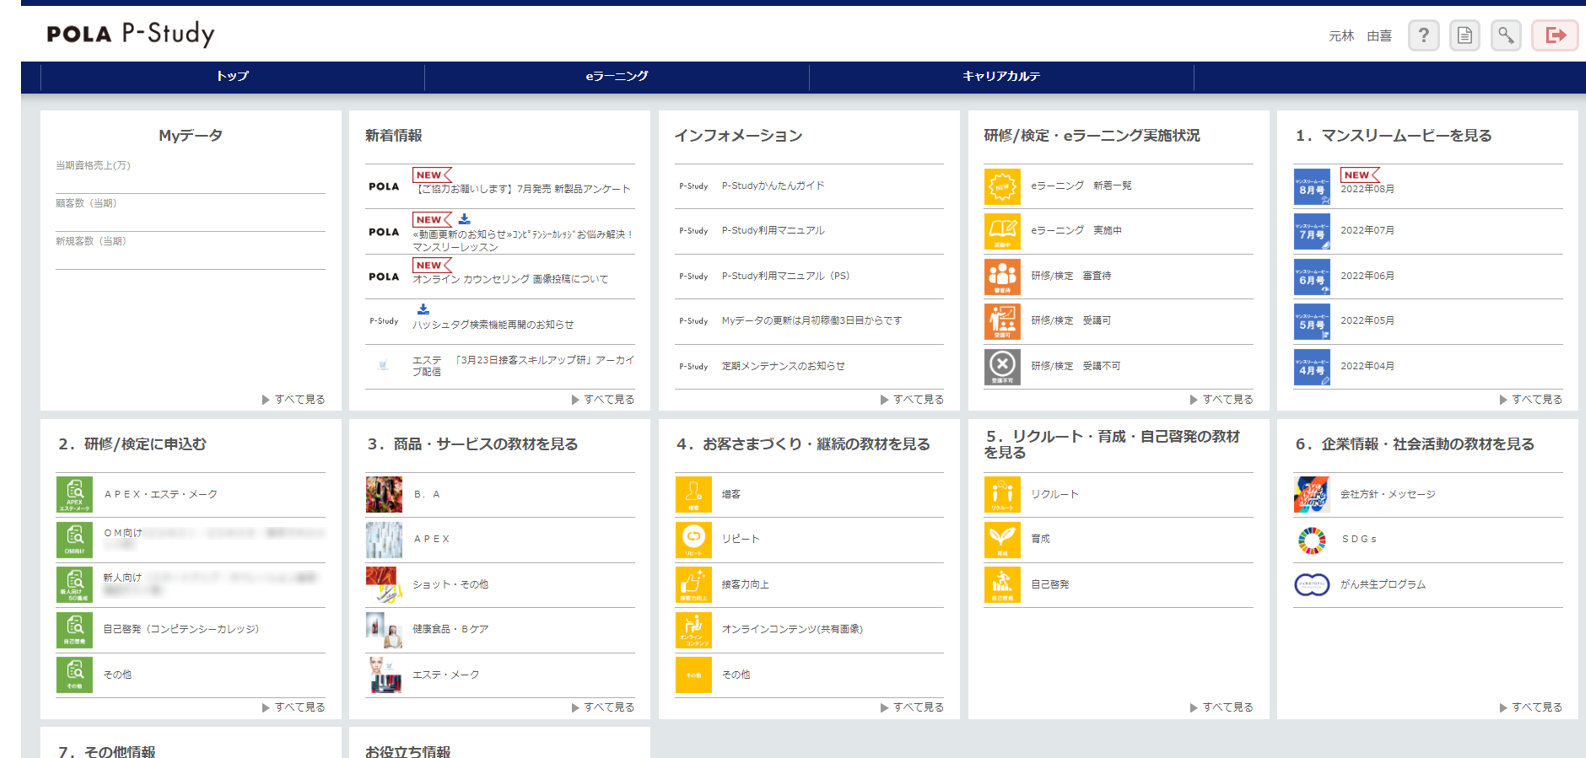Open 定期メンテナンスのお知らせ notice
1586x758 pixels.
click(783, 366)
